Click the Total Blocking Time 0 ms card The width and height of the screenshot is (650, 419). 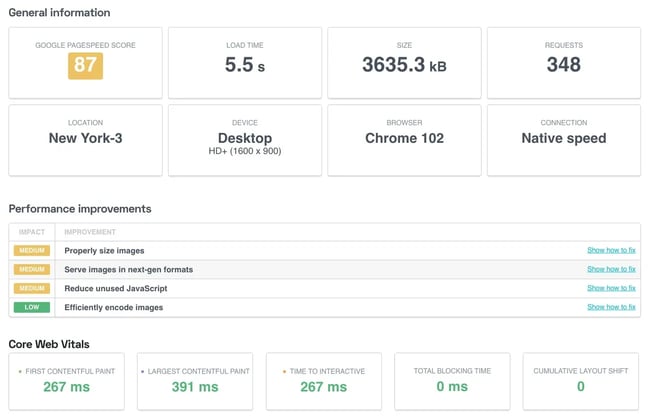coord(452,381)
